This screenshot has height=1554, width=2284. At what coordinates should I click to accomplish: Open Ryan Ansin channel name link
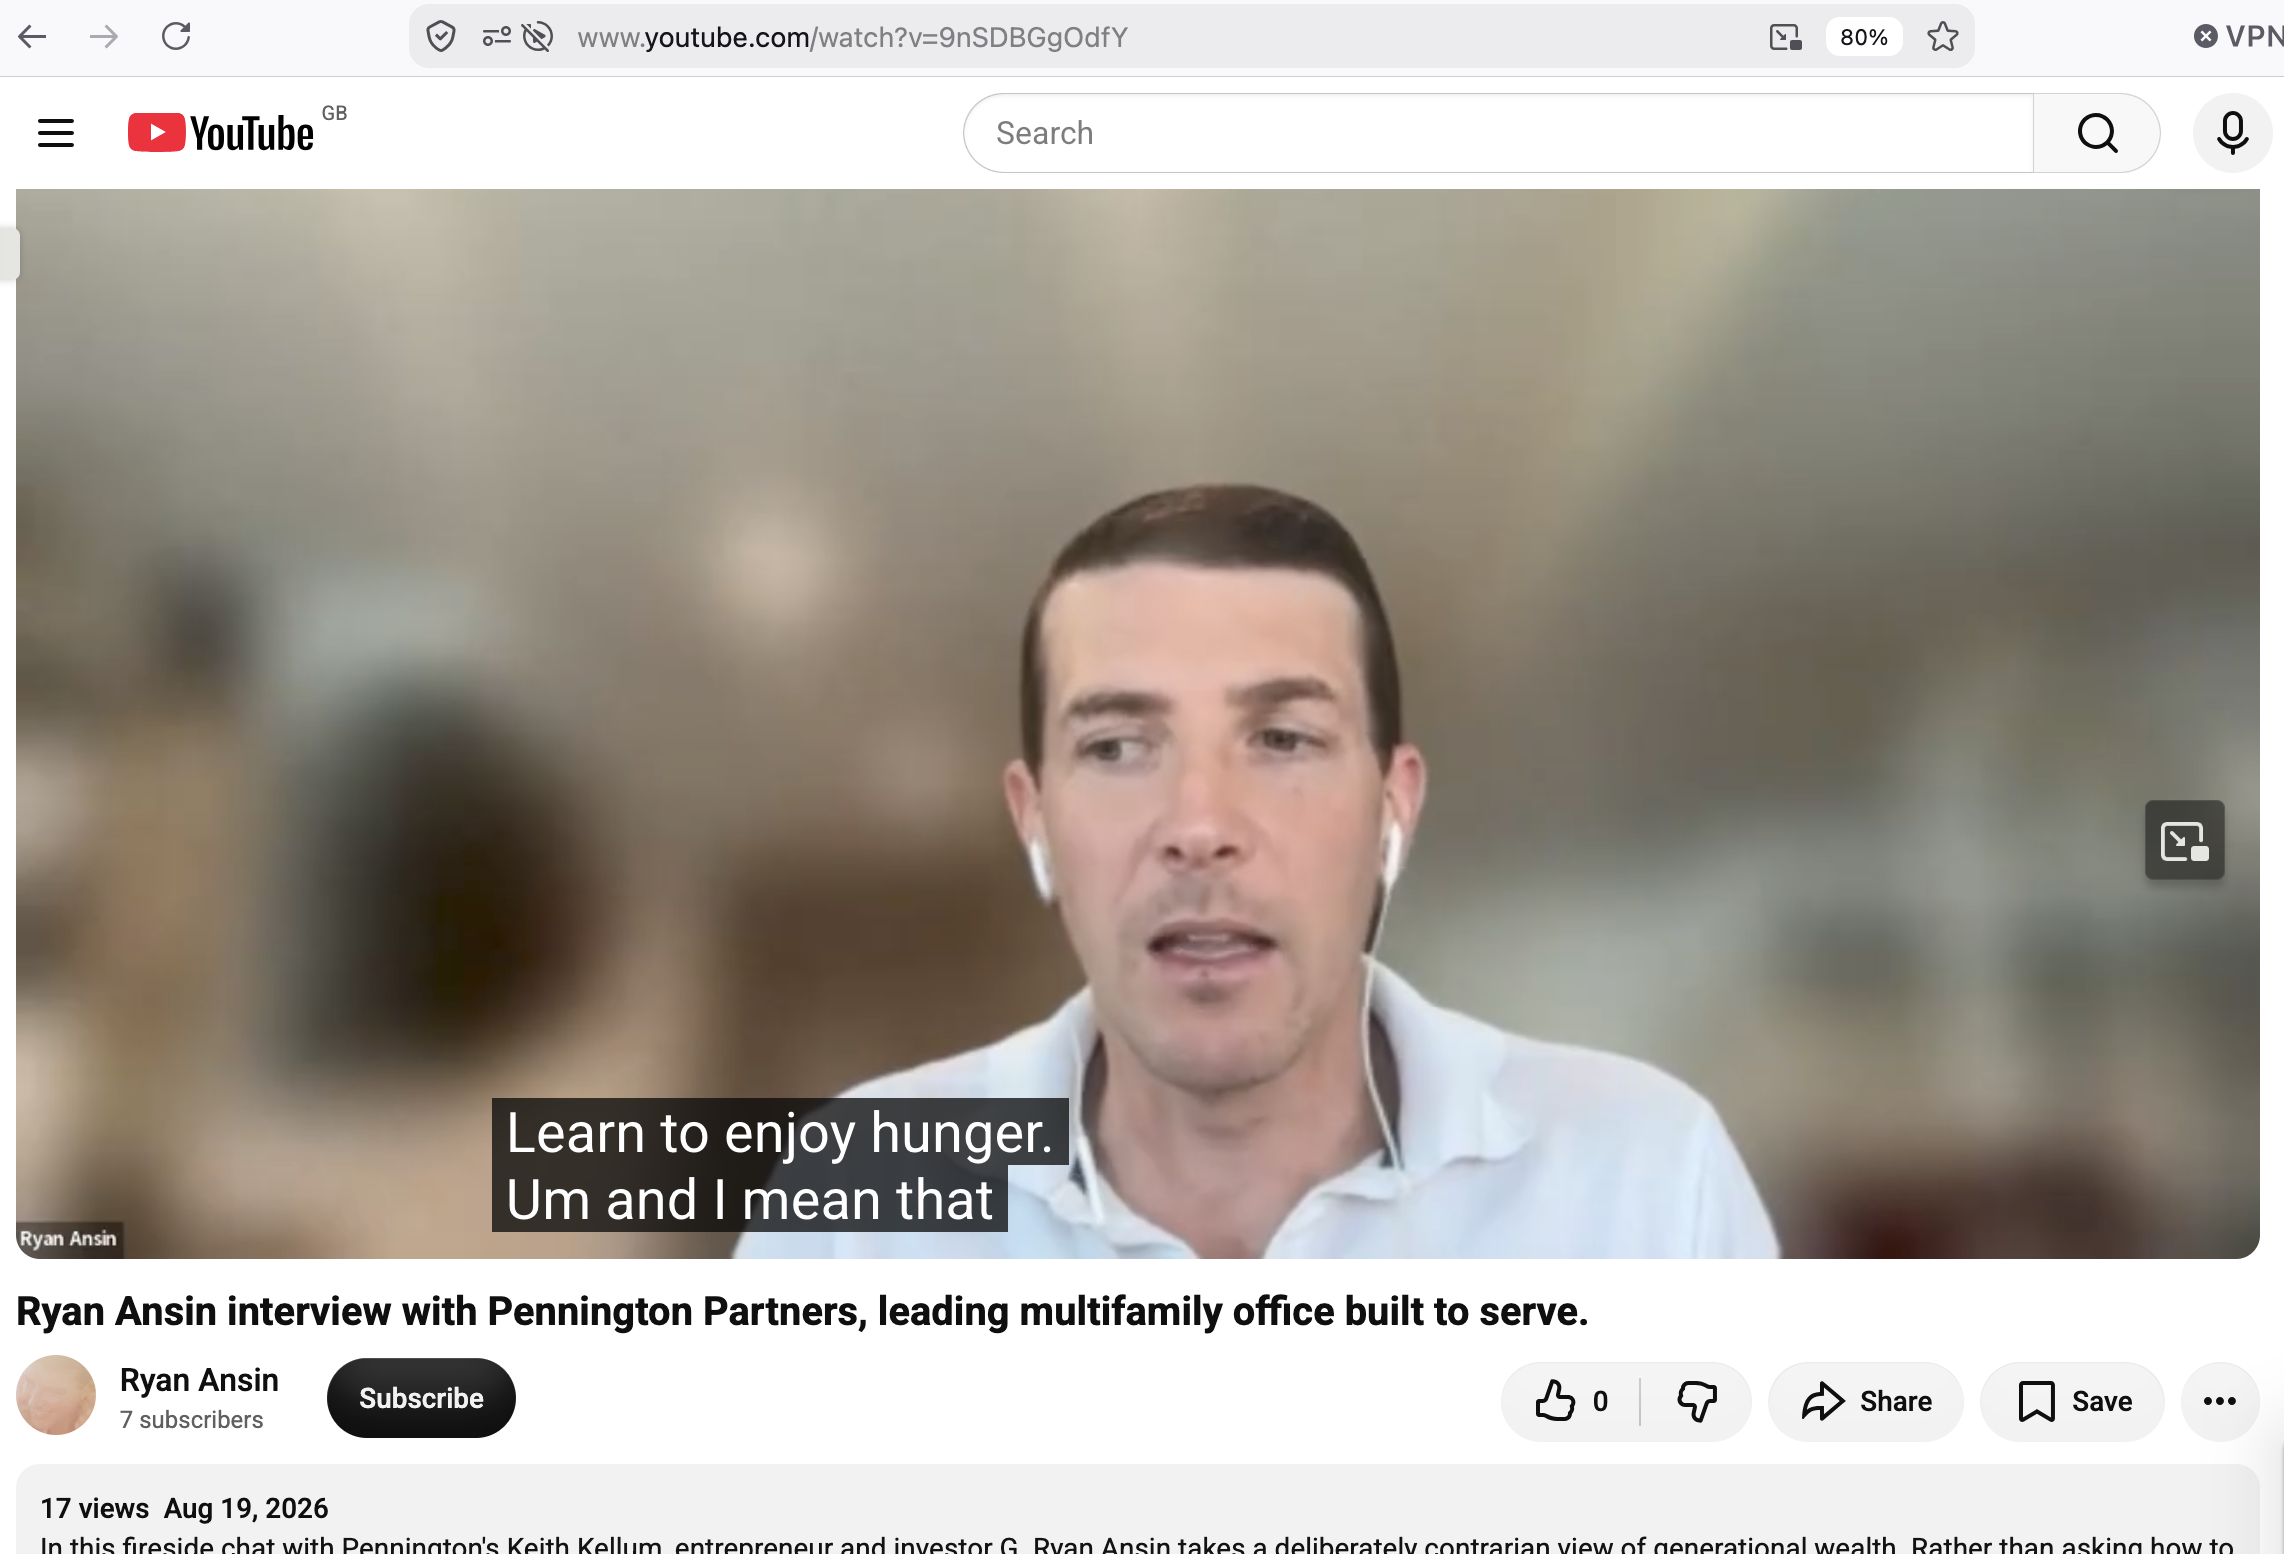[x=199, y=1380]
